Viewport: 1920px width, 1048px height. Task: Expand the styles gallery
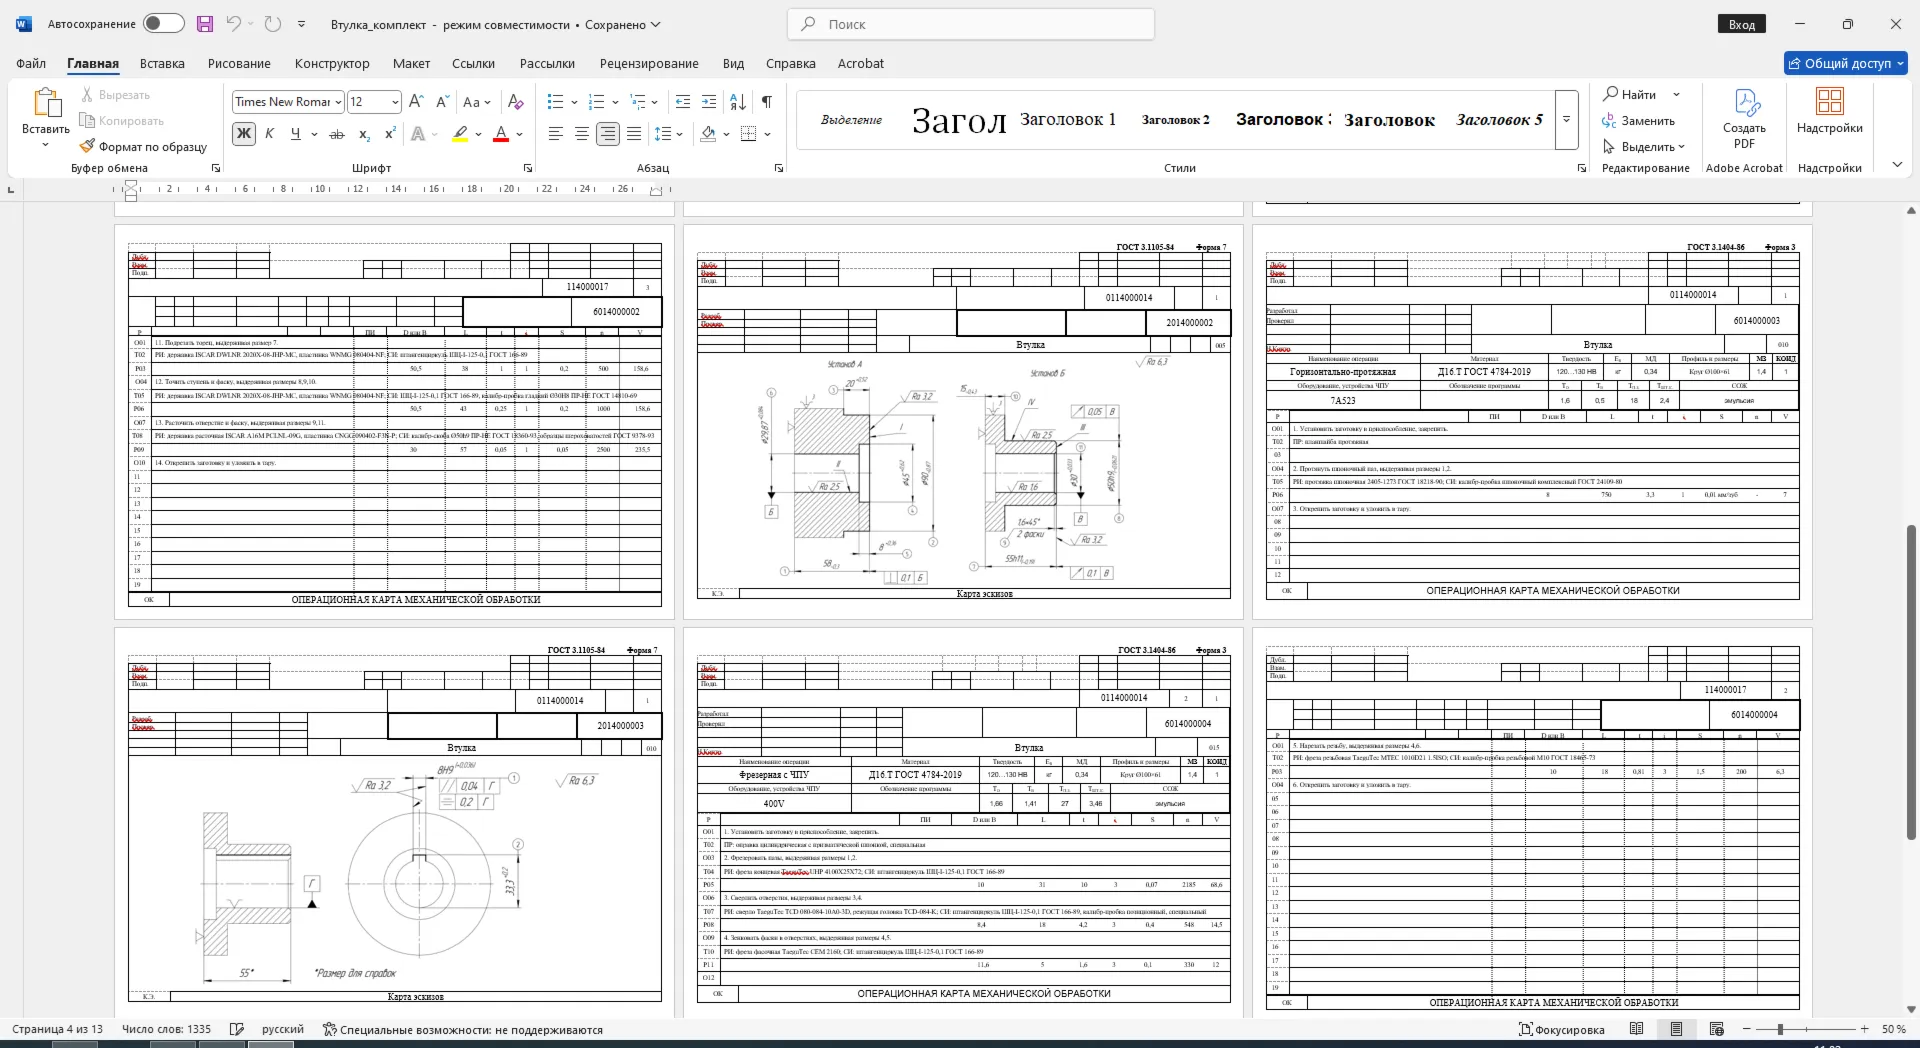click(1567, 119)
